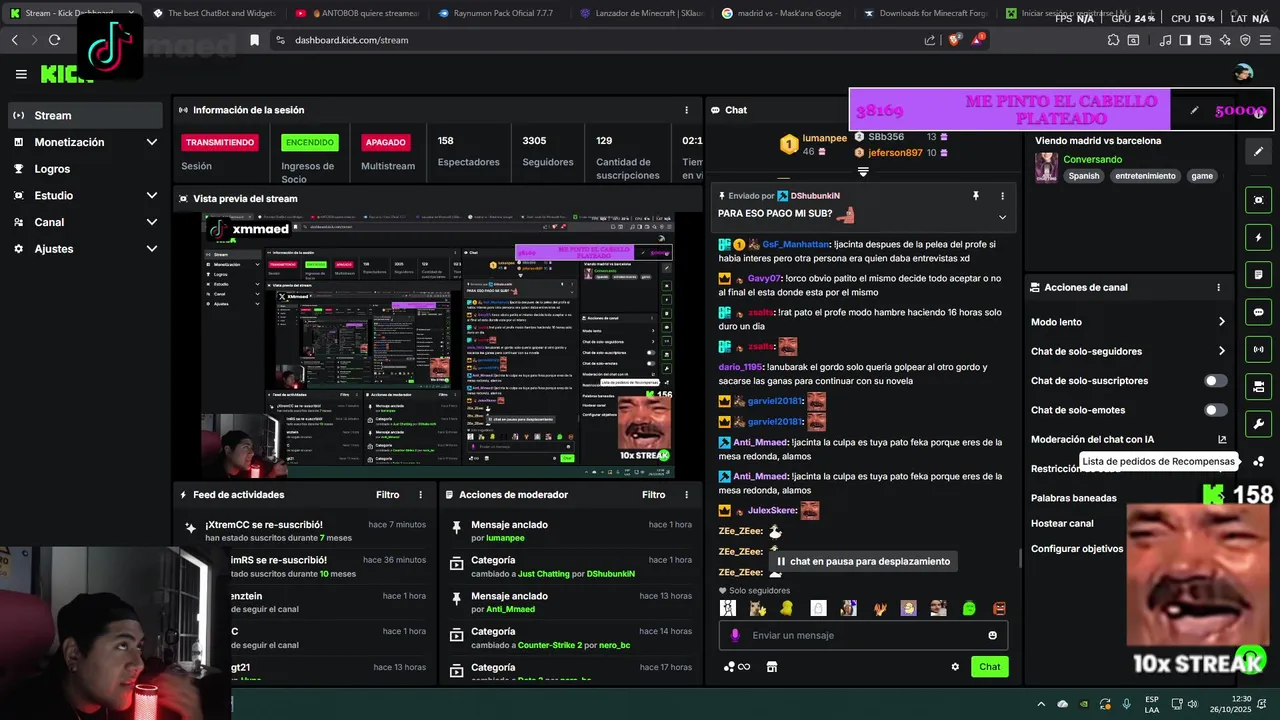Viewport: 1280px width, 720px height.
Task: Click the camera screen icon in the right sidebar
Action: (x=1258, y=386)
